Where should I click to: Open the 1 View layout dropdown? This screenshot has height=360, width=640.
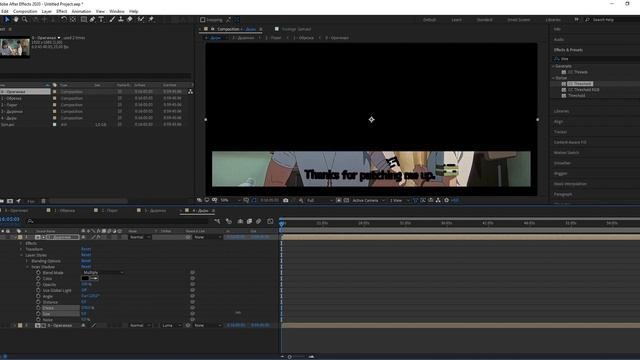click(x=399, y=200)
